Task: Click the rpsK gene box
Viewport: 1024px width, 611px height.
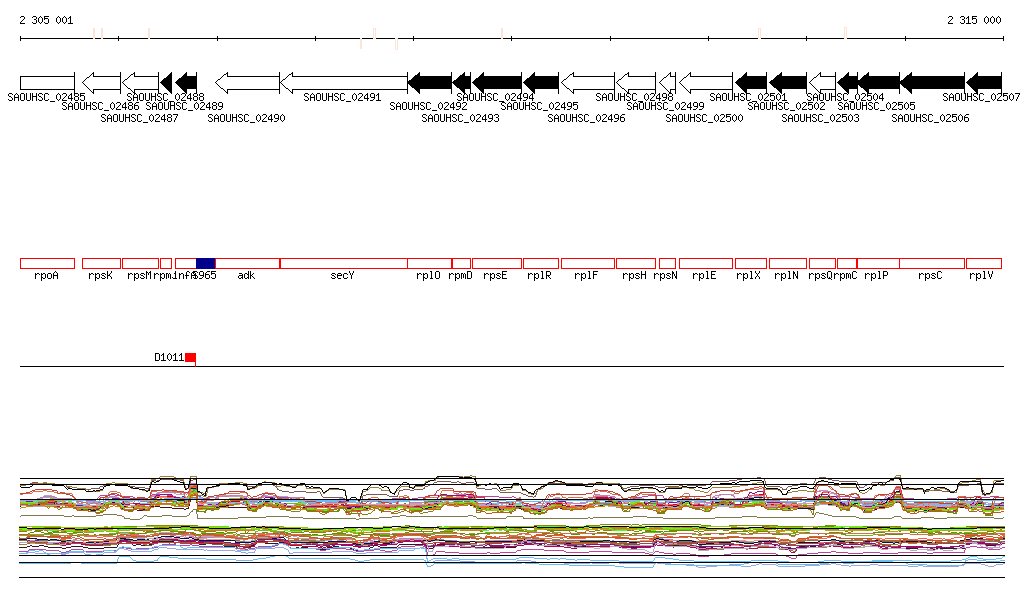Action: (101, 263)
